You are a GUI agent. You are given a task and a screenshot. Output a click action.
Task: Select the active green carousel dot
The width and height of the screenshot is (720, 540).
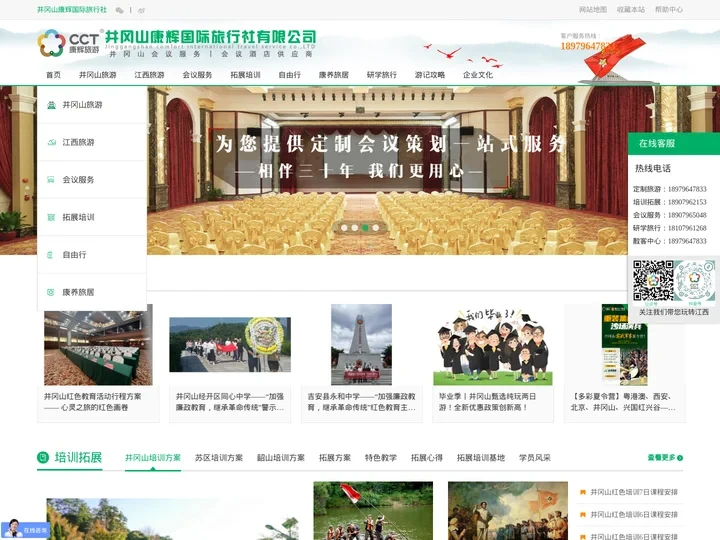(x=365, y=228)
